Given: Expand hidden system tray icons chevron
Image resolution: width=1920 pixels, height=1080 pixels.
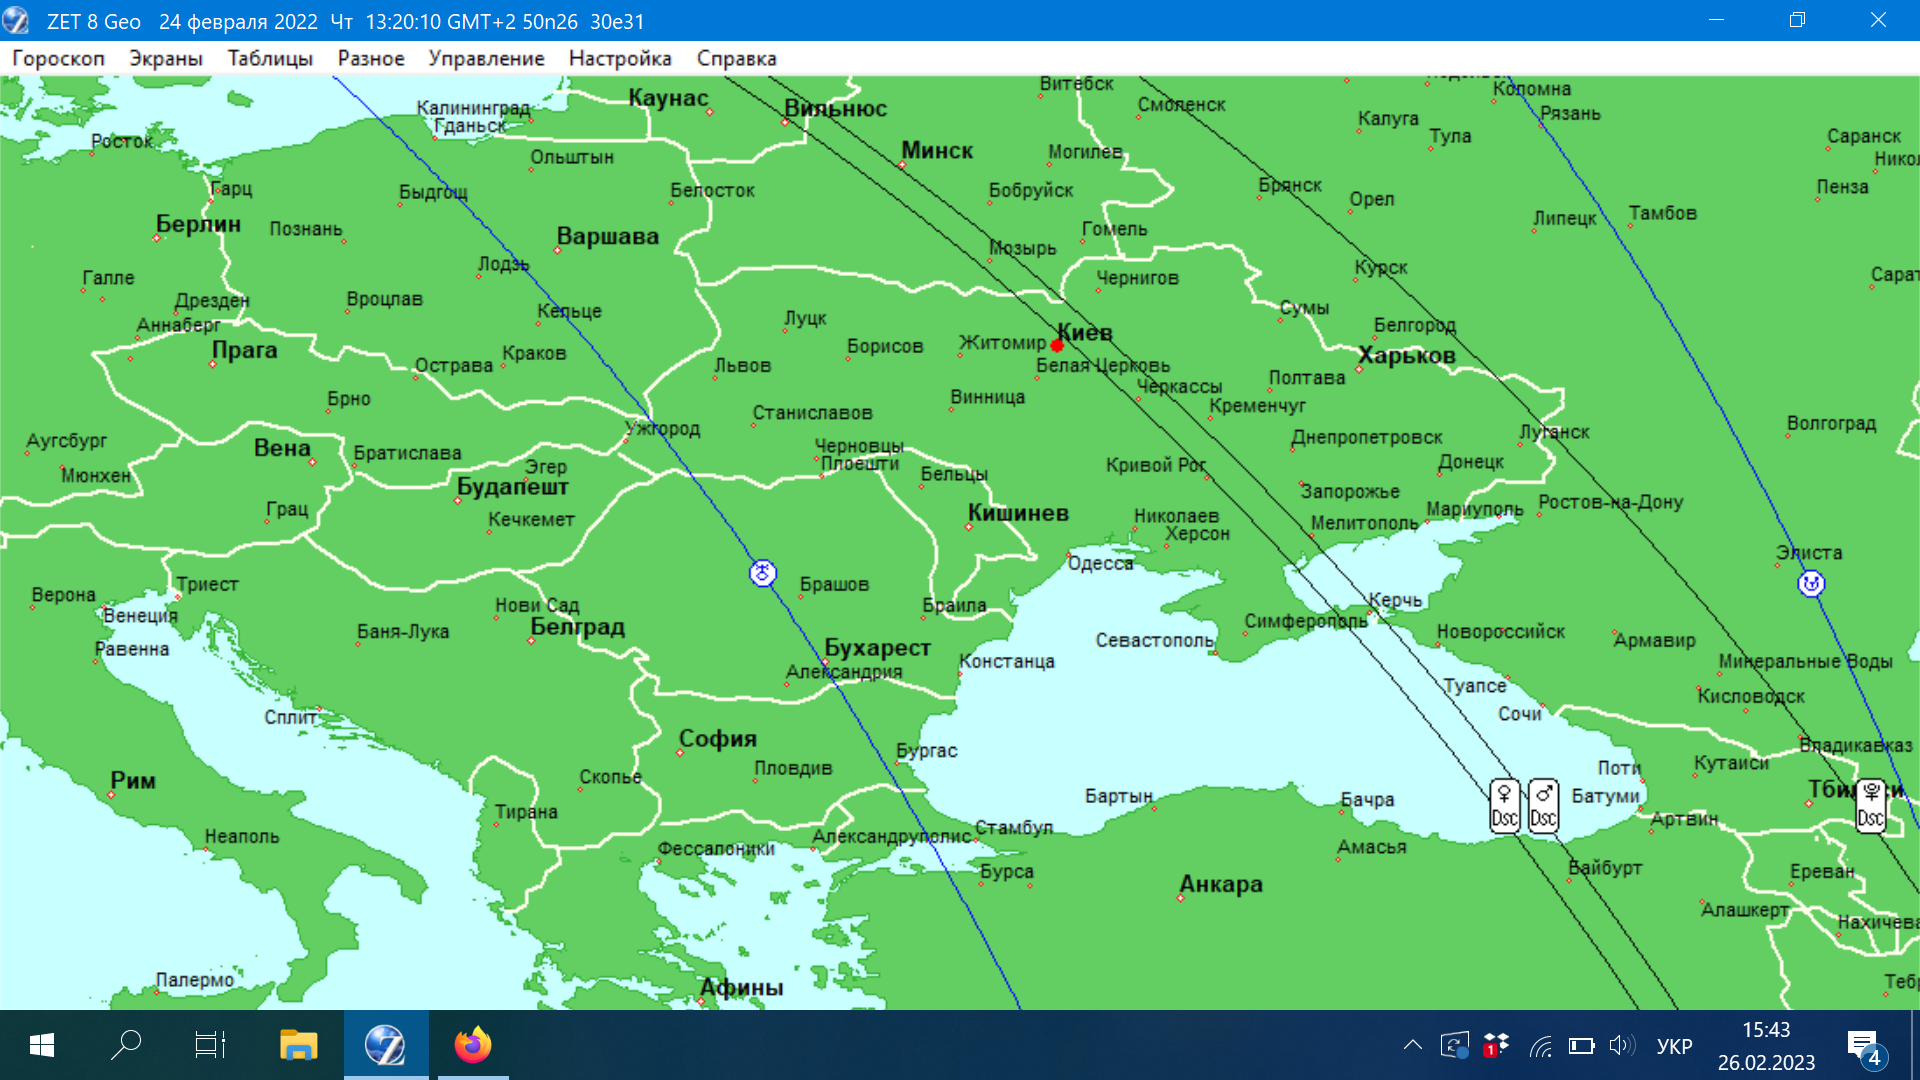Looking at the screenshot, I should [x=1412, y=1046].
